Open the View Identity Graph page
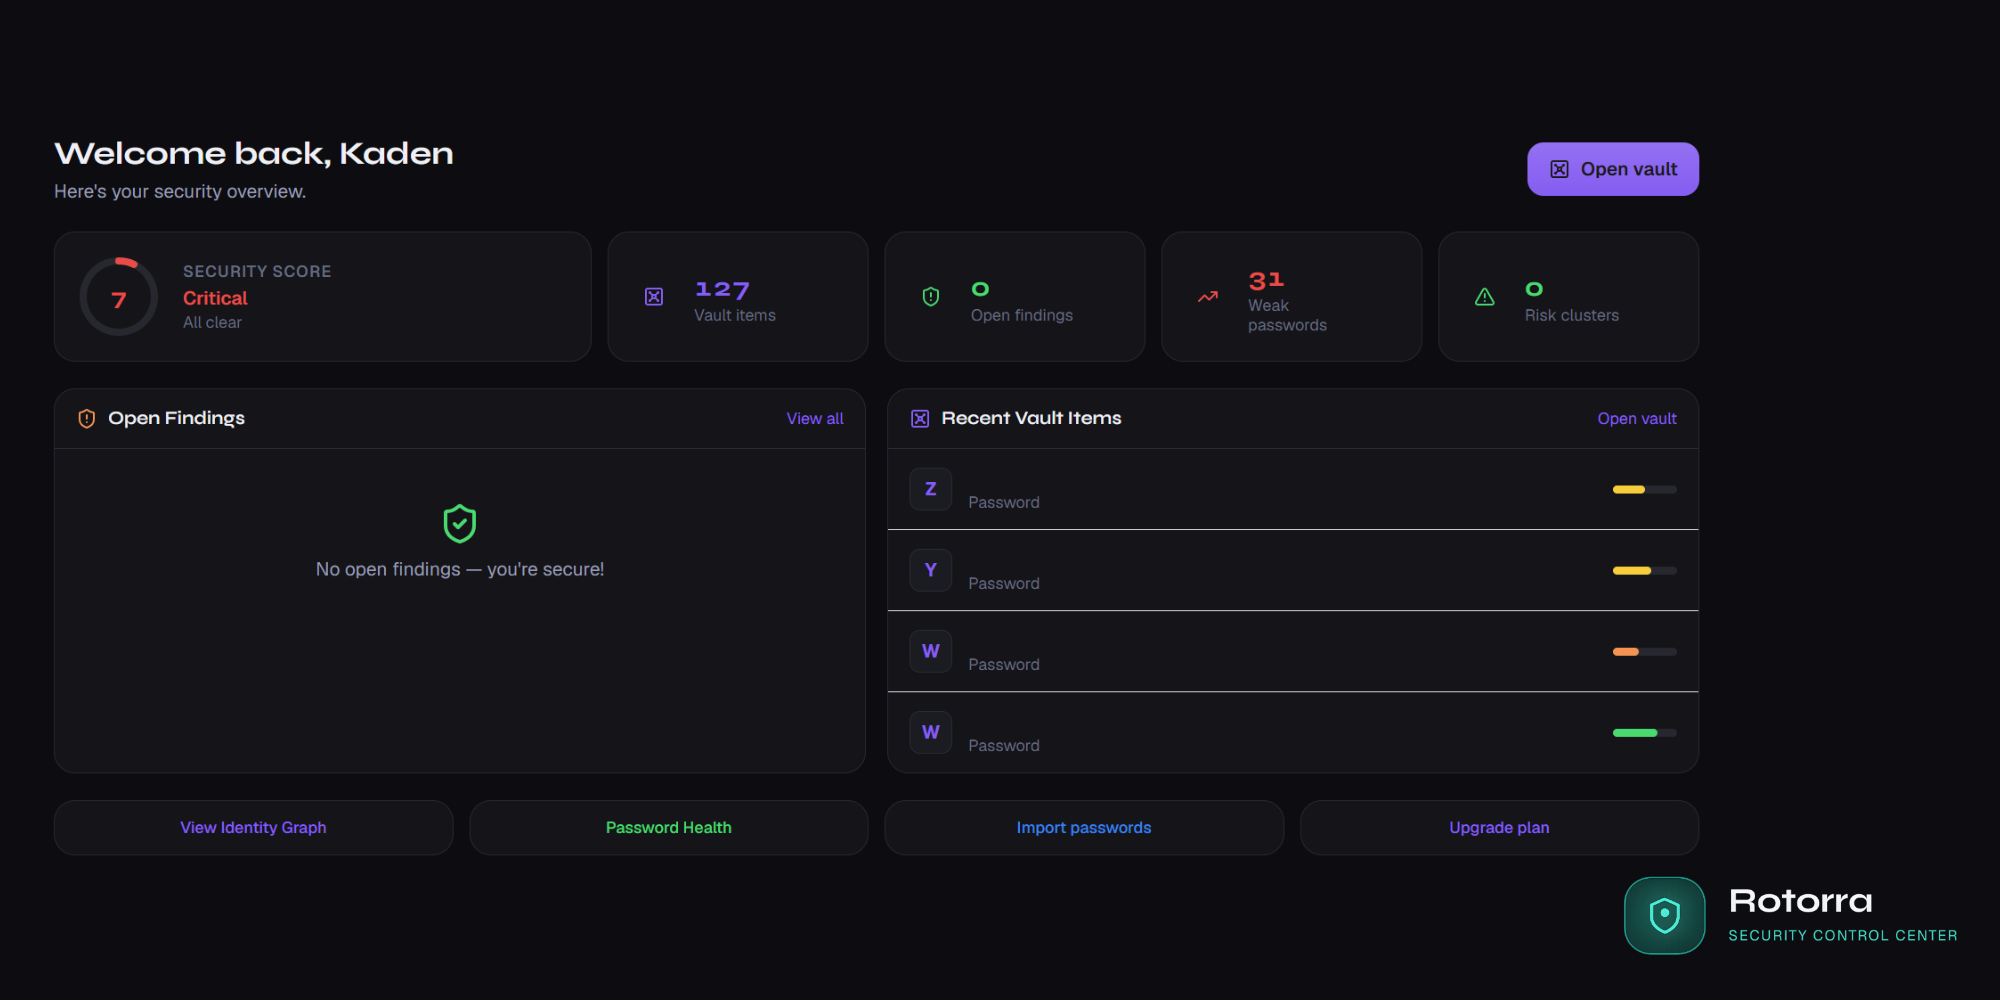Viewport: 2000px width, 1000px height. (x=252, y=827)
